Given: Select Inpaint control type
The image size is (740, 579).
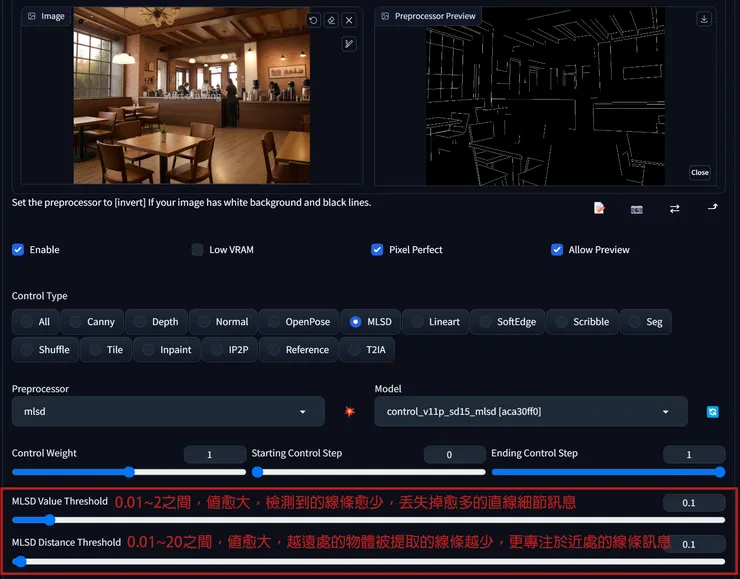Looking at the screenshot, I should pos(167,350).
